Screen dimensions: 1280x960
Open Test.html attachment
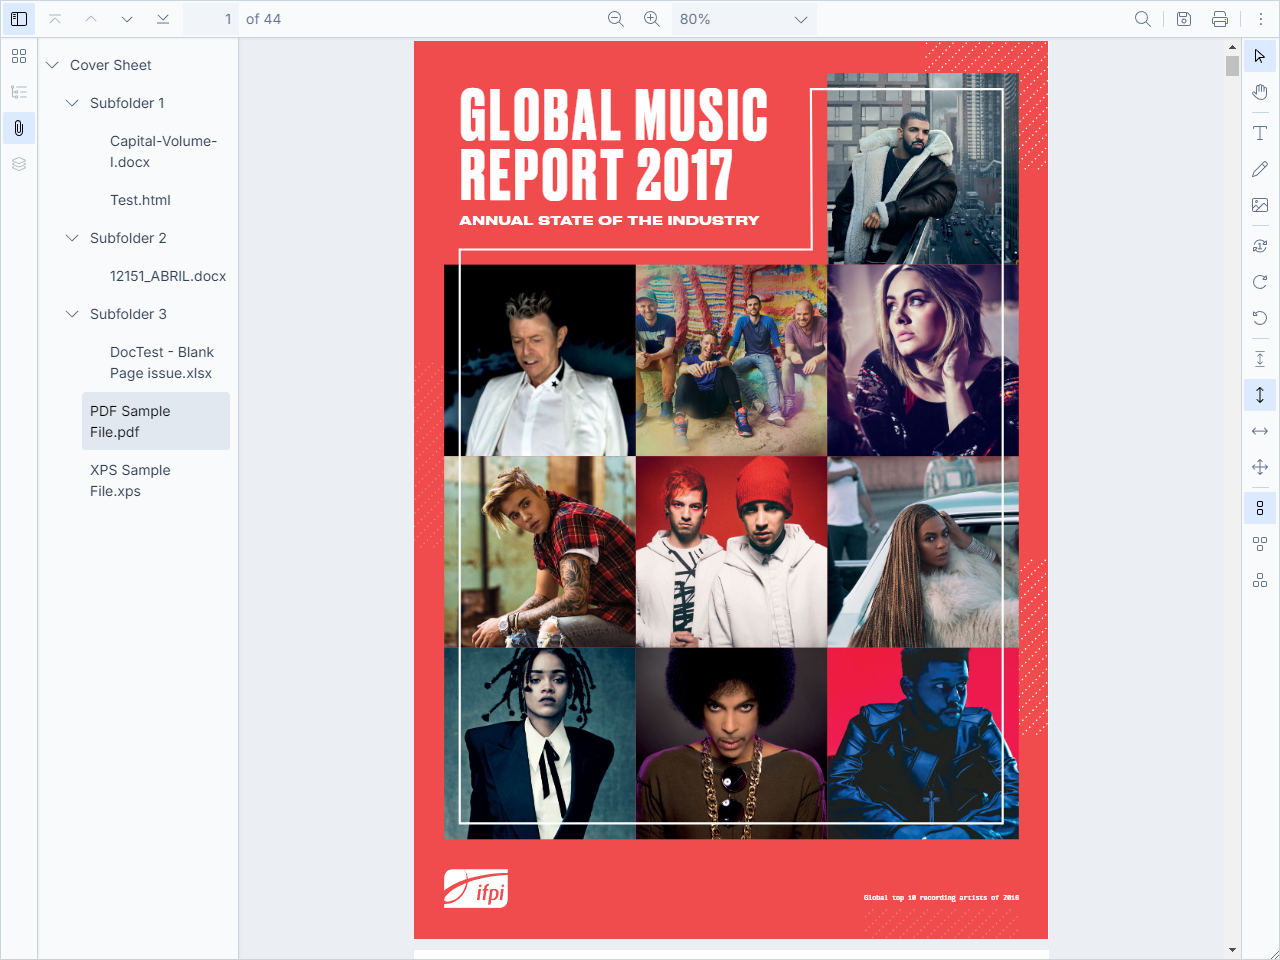tap(140, 200)
